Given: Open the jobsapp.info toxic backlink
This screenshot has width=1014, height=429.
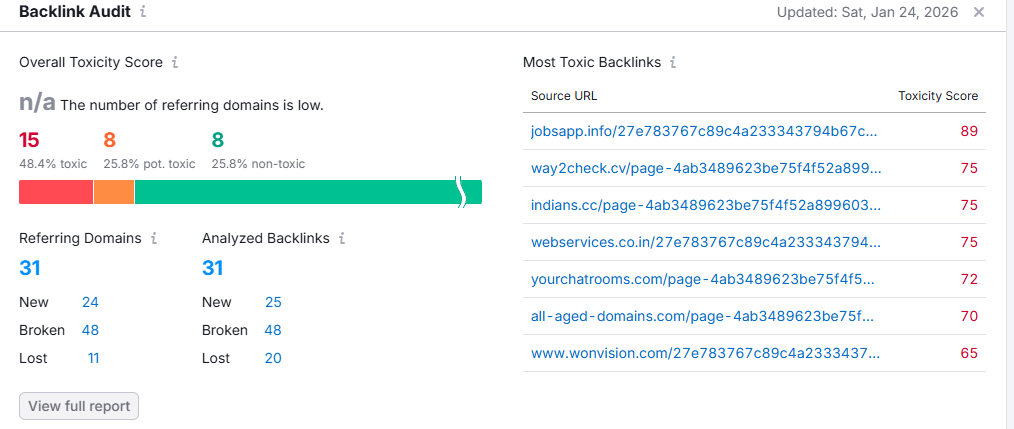Looking at the screenshot, I should click(704, 131).
